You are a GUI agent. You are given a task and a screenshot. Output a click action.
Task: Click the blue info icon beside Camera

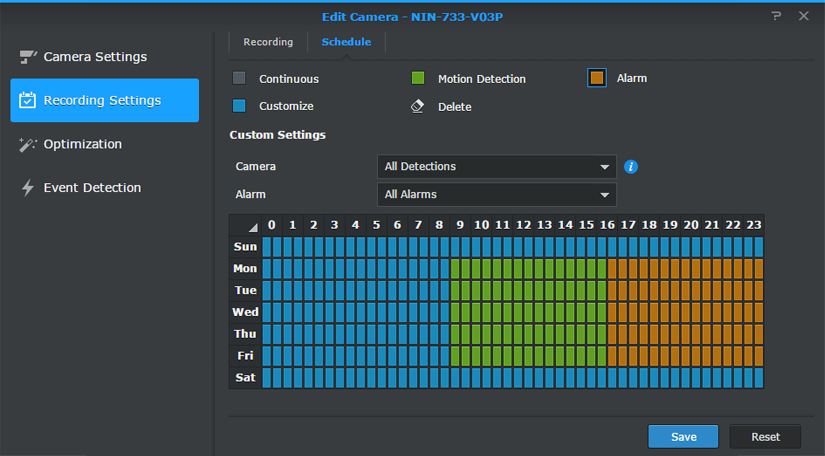(631, 167)
